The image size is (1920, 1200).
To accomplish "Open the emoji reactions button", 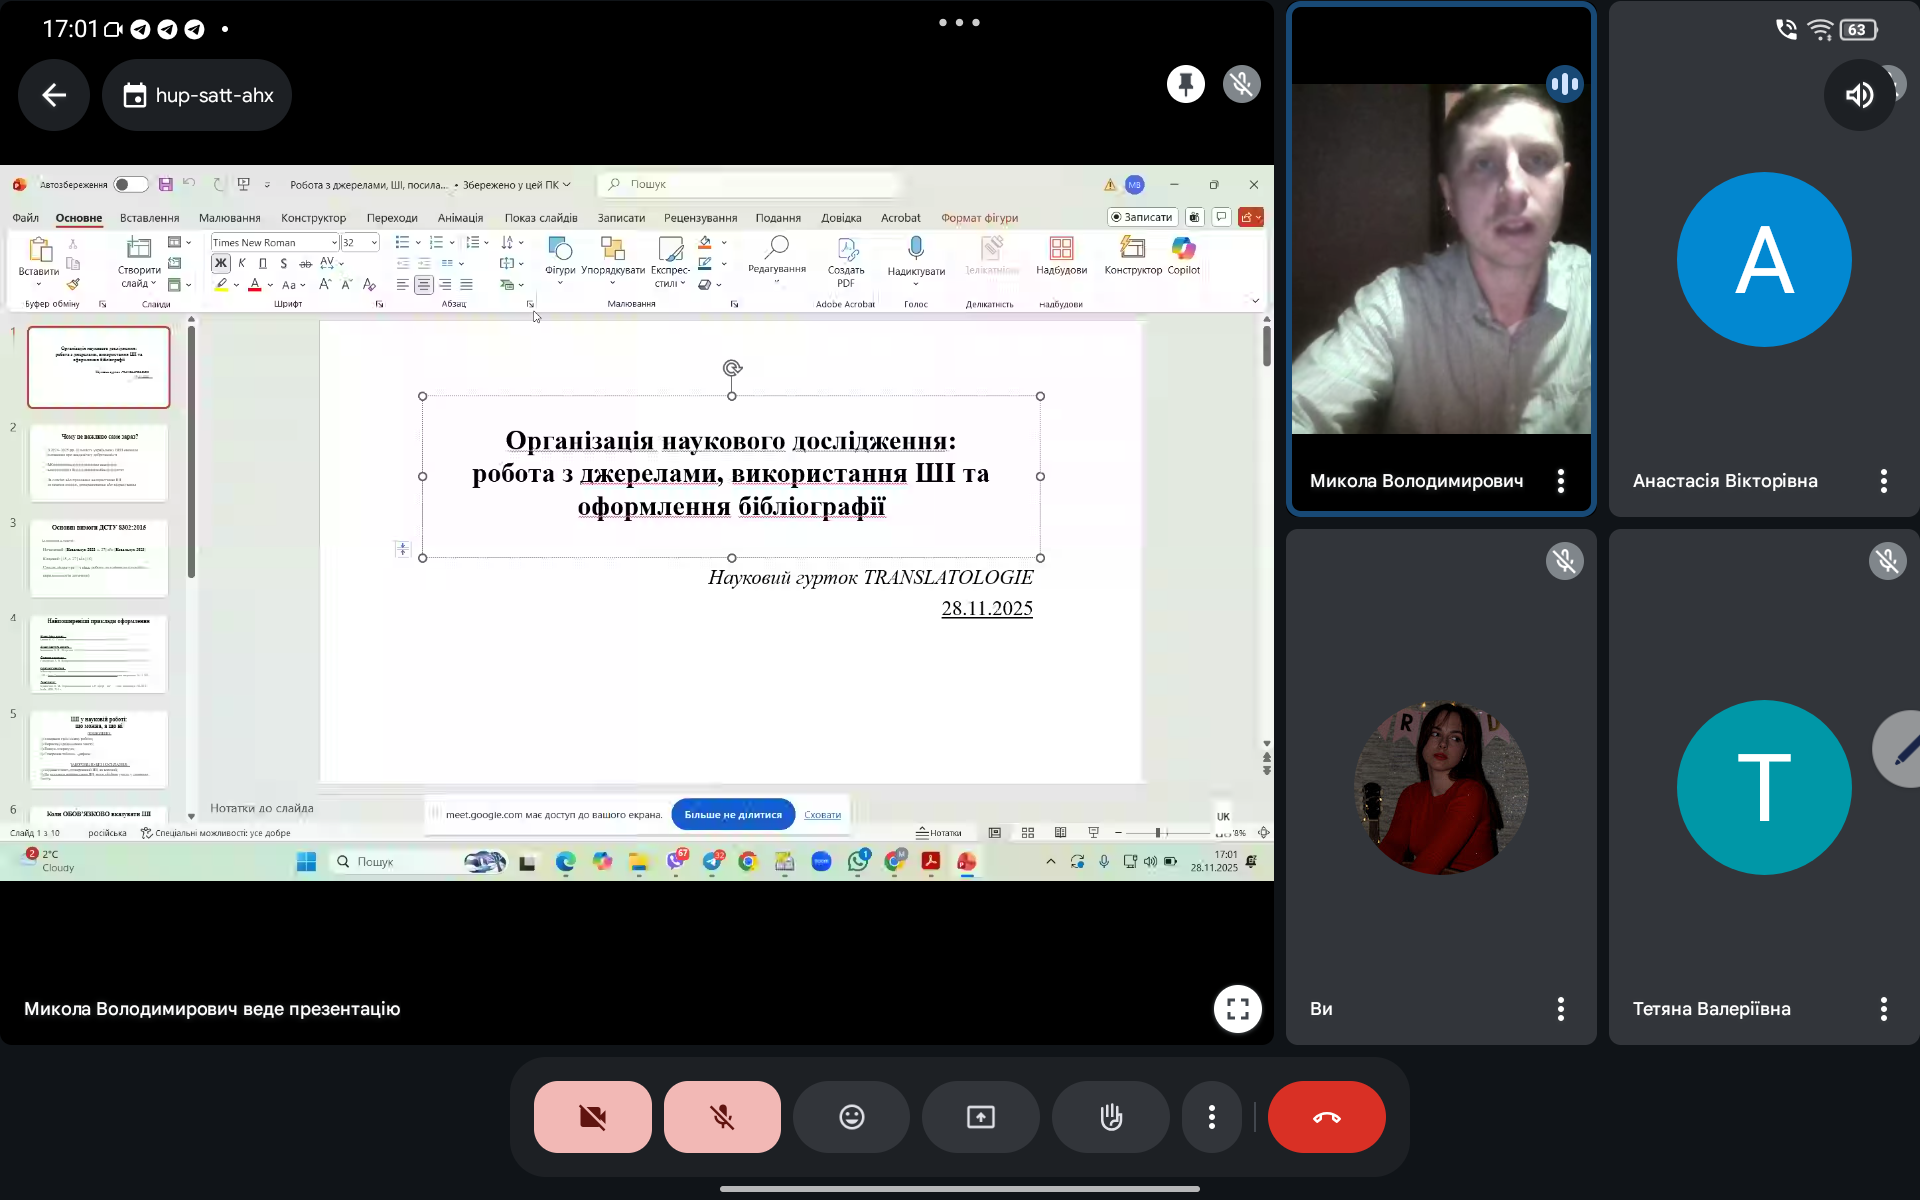I will tap(851, 1117).
